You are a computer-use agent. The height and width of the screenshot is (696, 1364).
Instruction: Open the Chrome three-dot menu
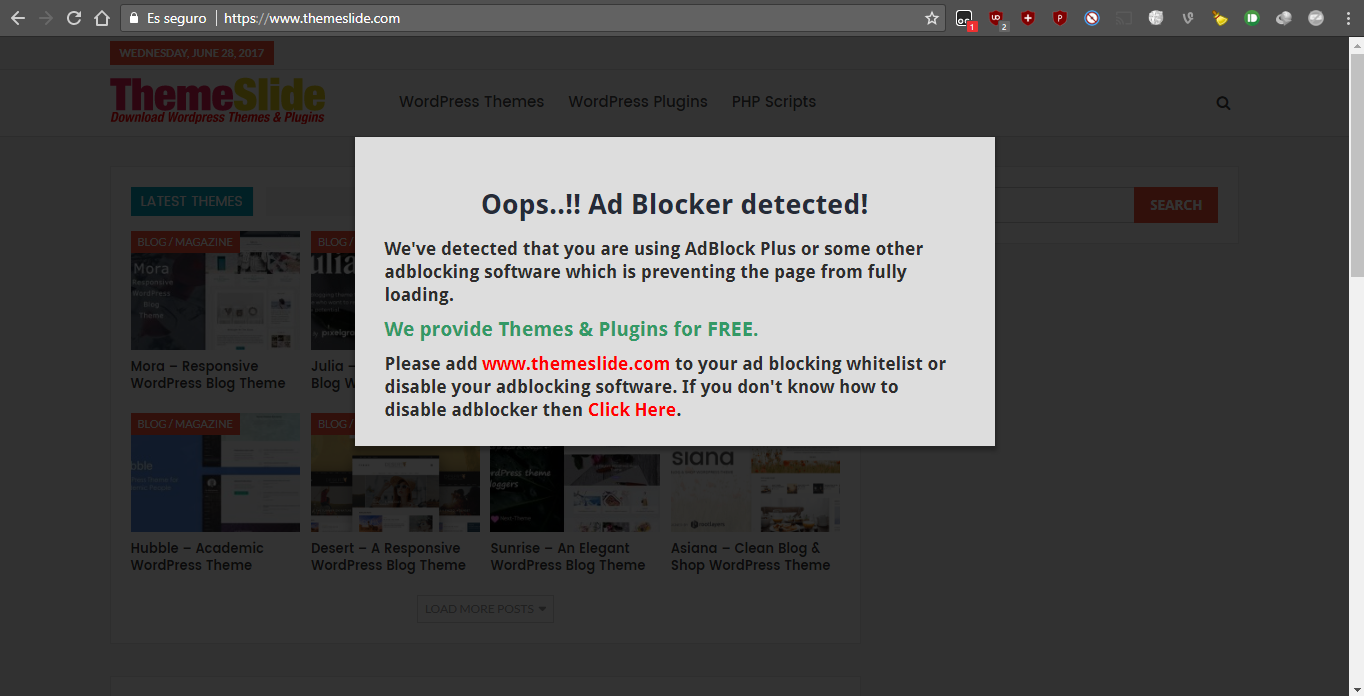(1347, 18)
